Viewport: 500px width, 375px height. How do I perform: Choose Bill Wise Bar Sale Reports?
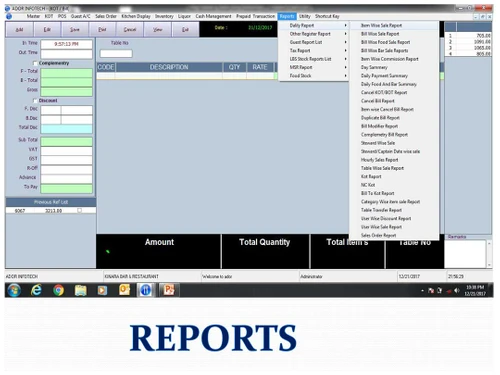coord(384,50)
